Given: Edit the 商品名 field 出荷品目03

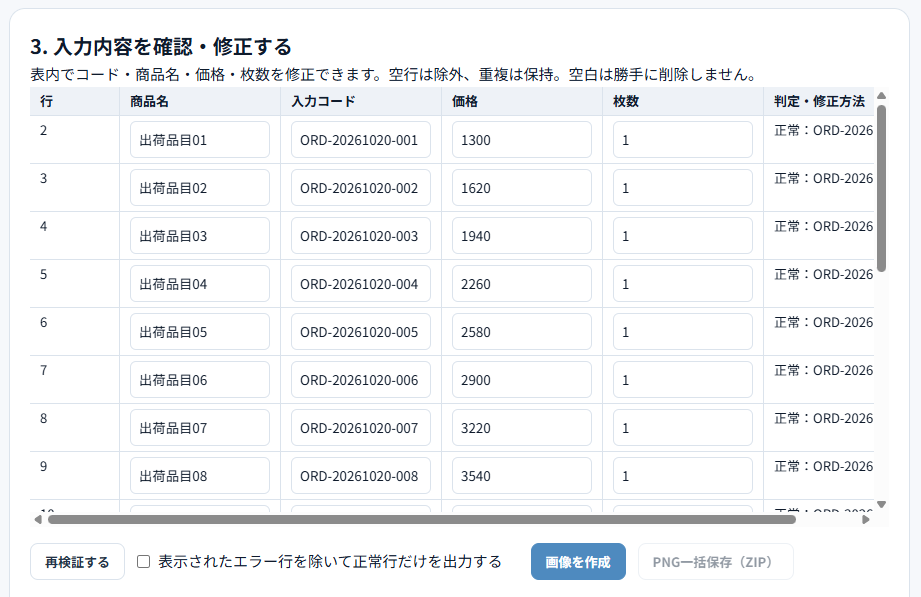Looking at the screenshot, I should click(200, 236).
